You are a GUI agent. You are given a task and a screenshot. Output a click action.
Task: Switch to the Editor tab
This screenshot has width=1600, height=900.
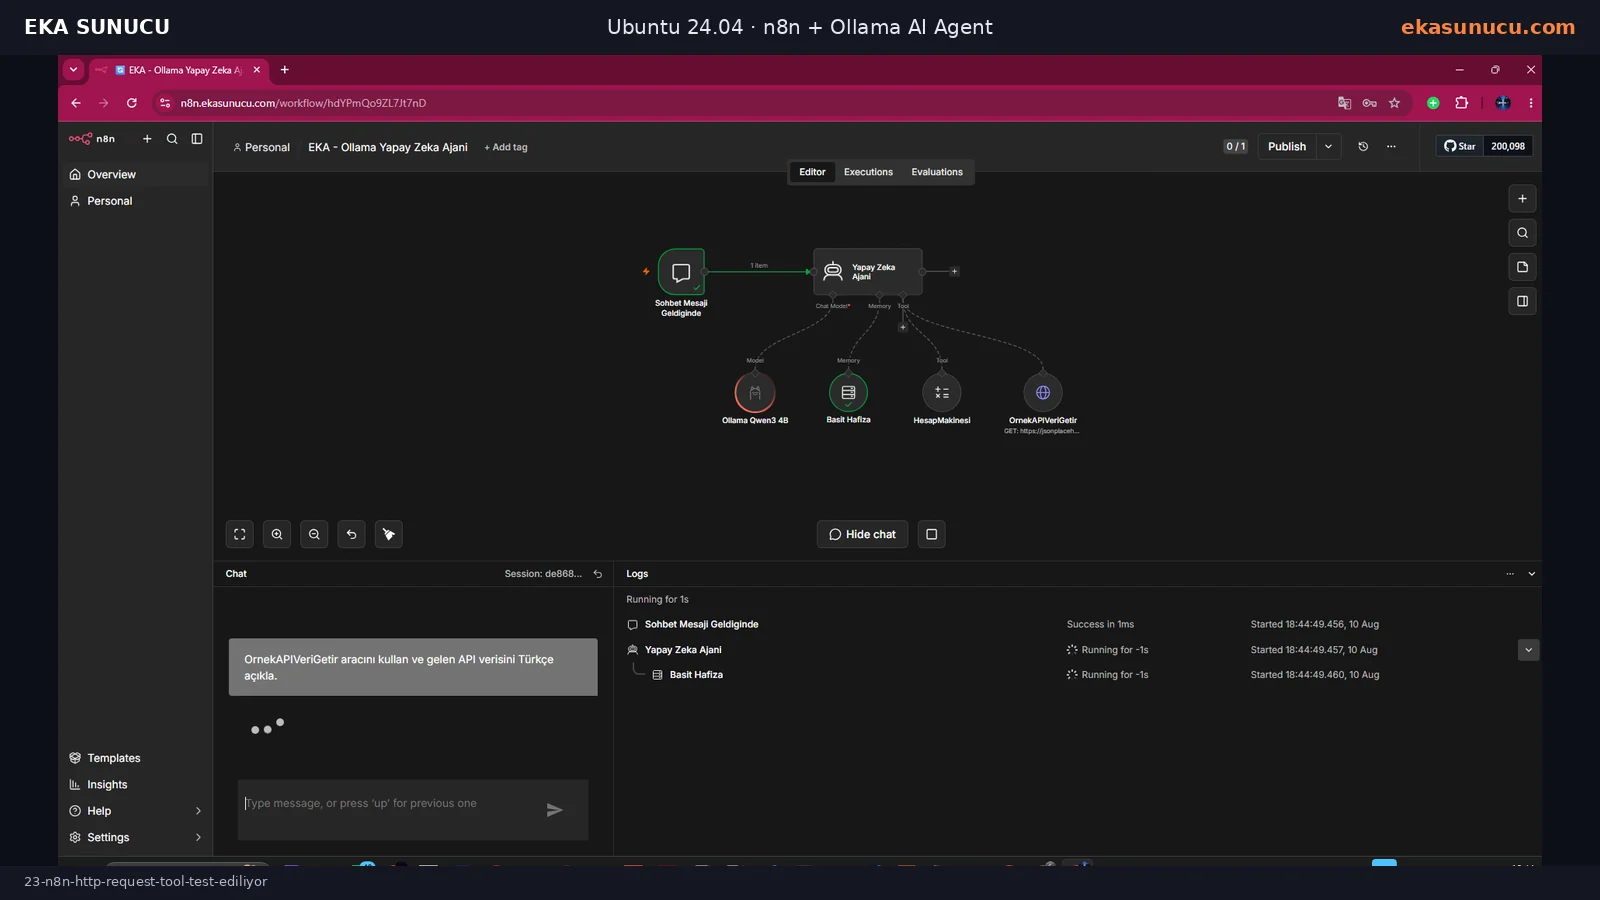point(812,172)
